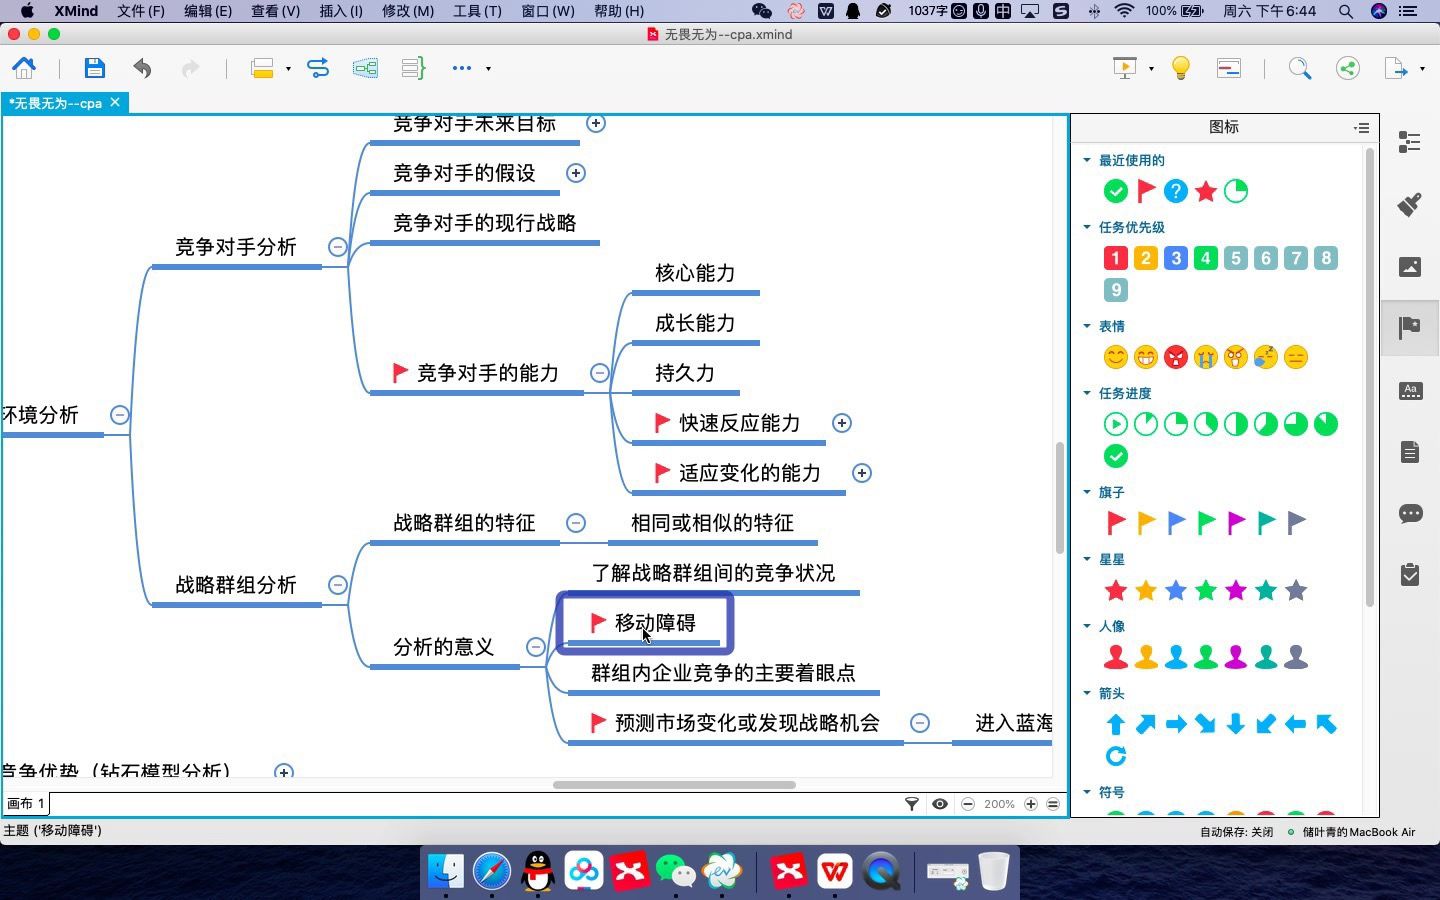Apply priority 1 marker
Image resolution: width=1440 pixels, height=900 pixels.
click(1116, 258)
